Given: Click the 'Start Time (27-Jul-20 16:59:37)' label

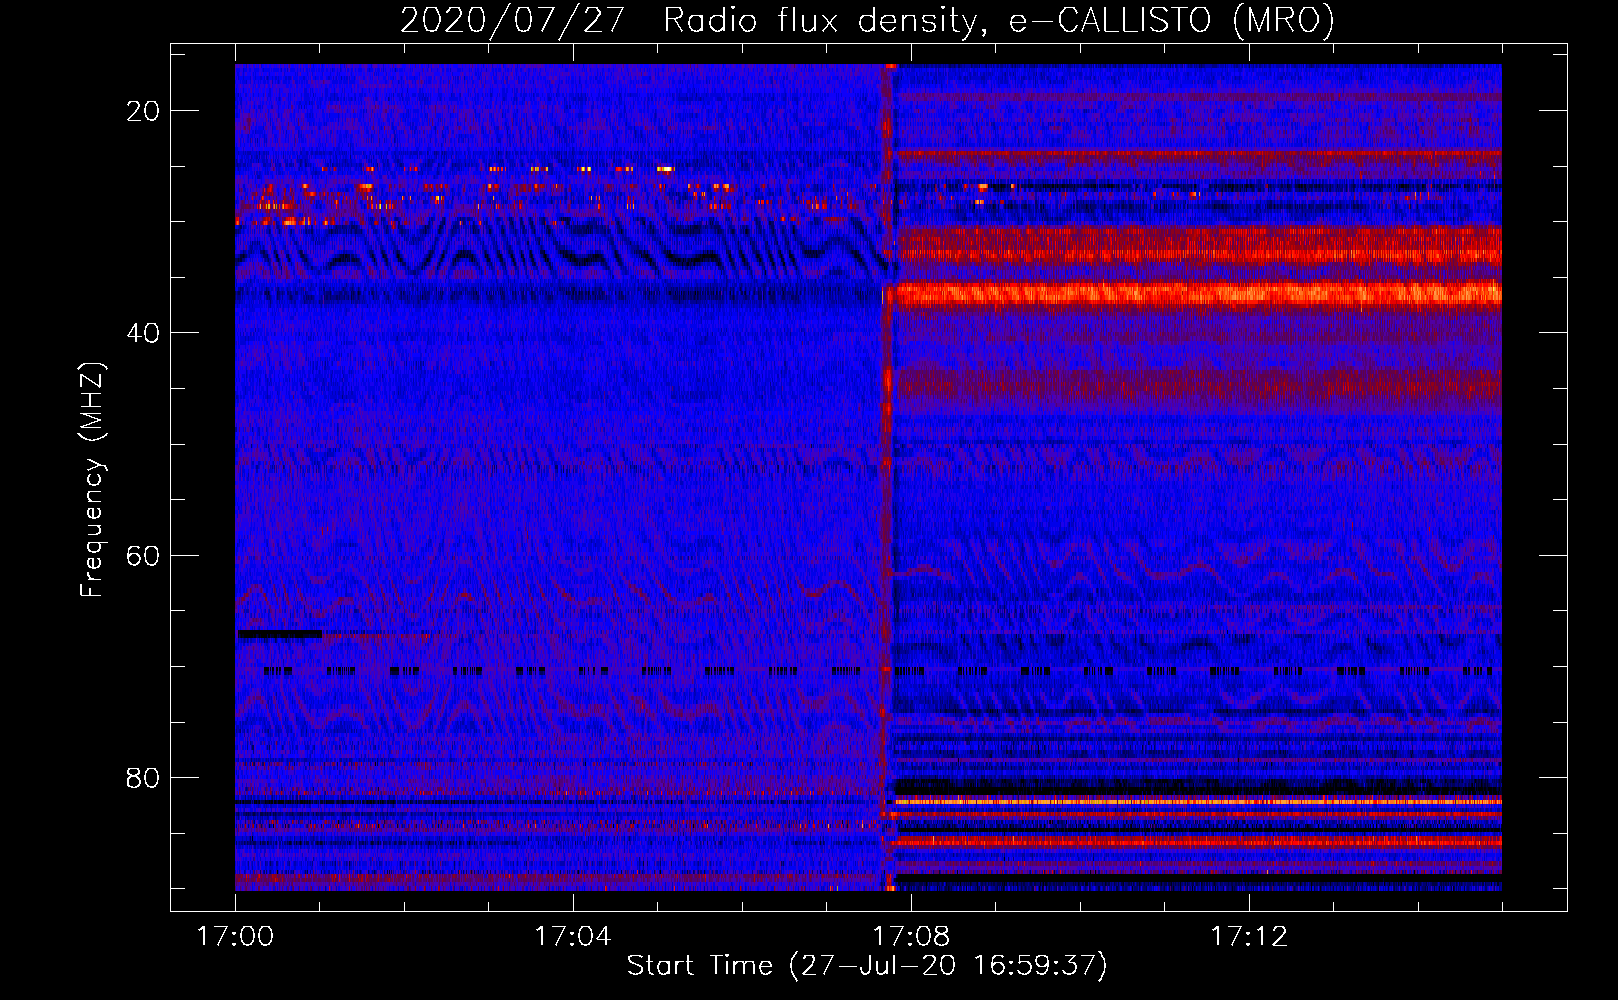Looking at the screenshot, I should click(867, 966).
